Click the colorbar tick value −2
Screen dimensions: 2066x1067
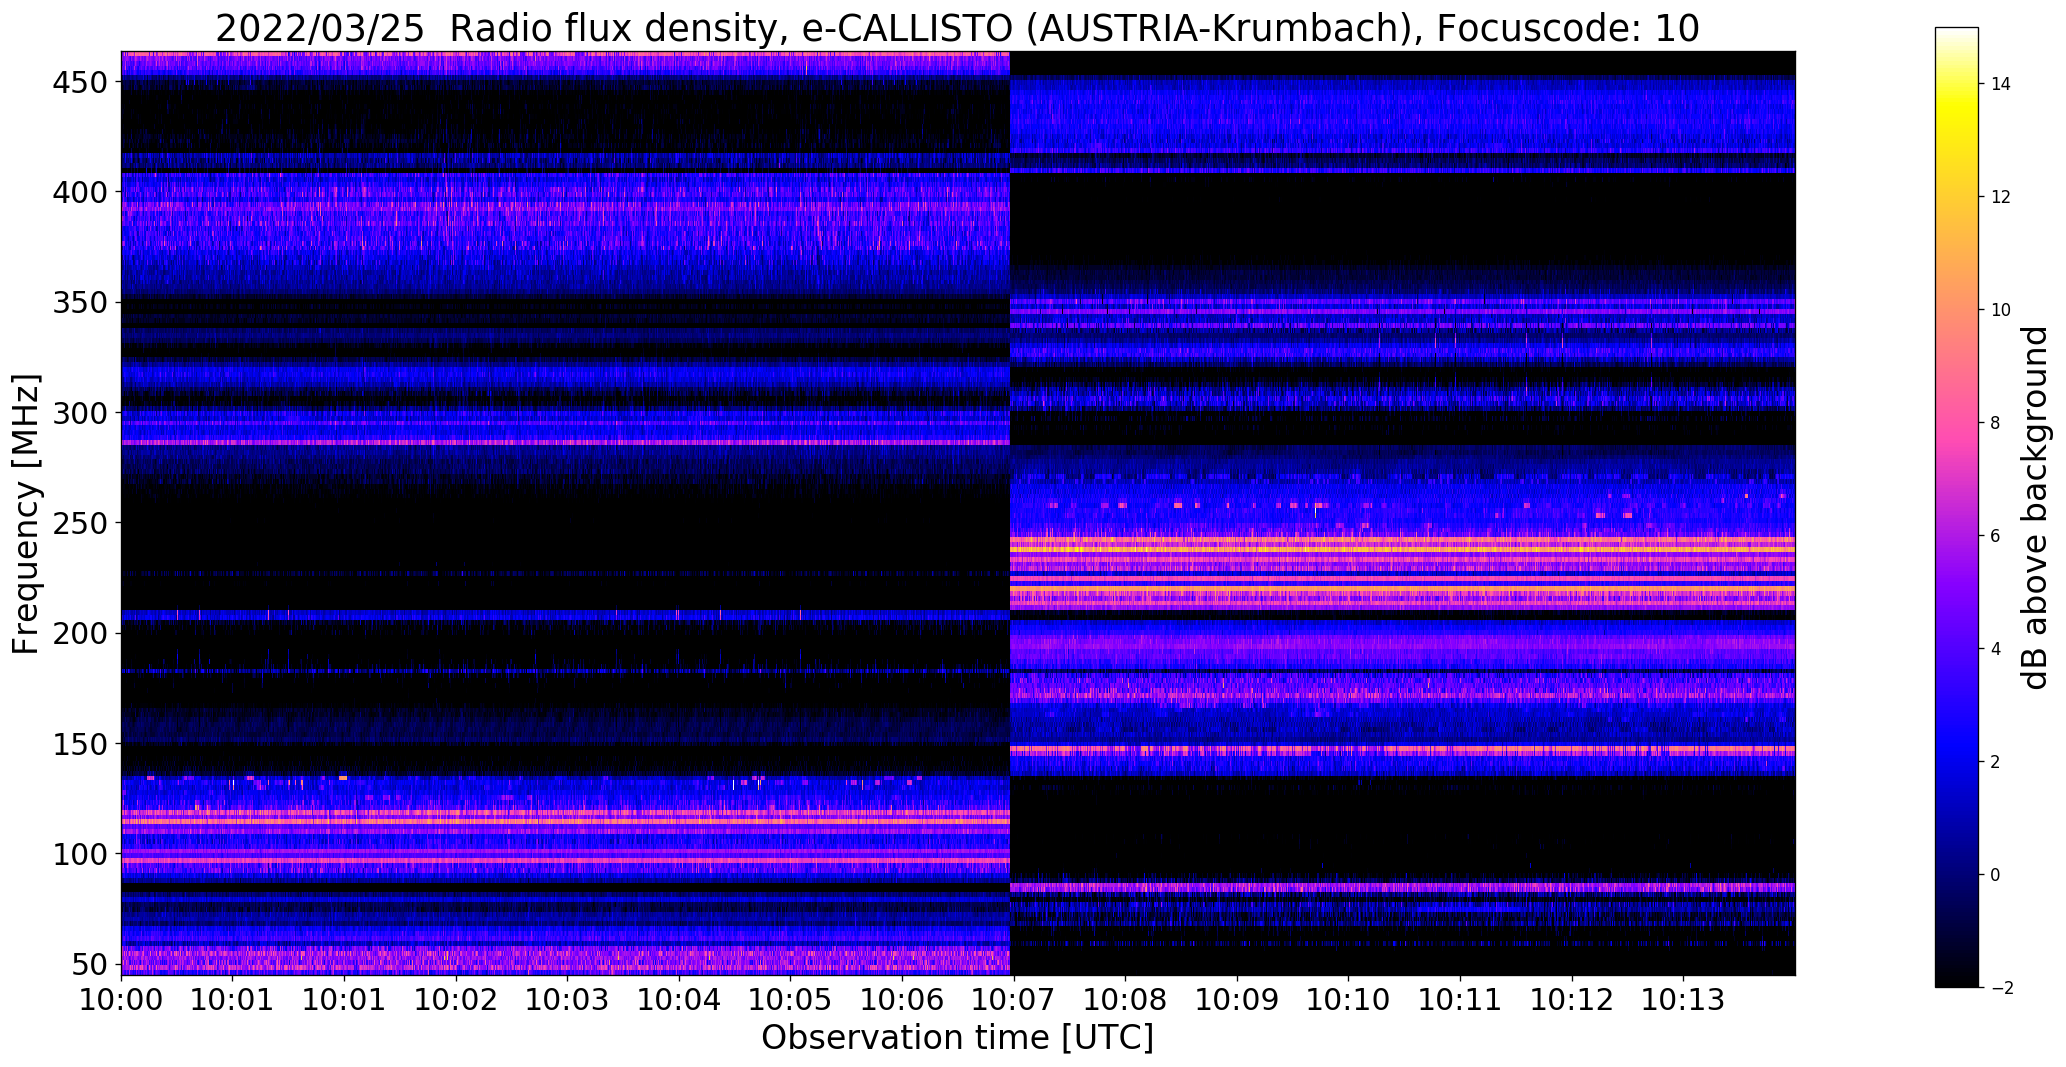(2000, 988)
